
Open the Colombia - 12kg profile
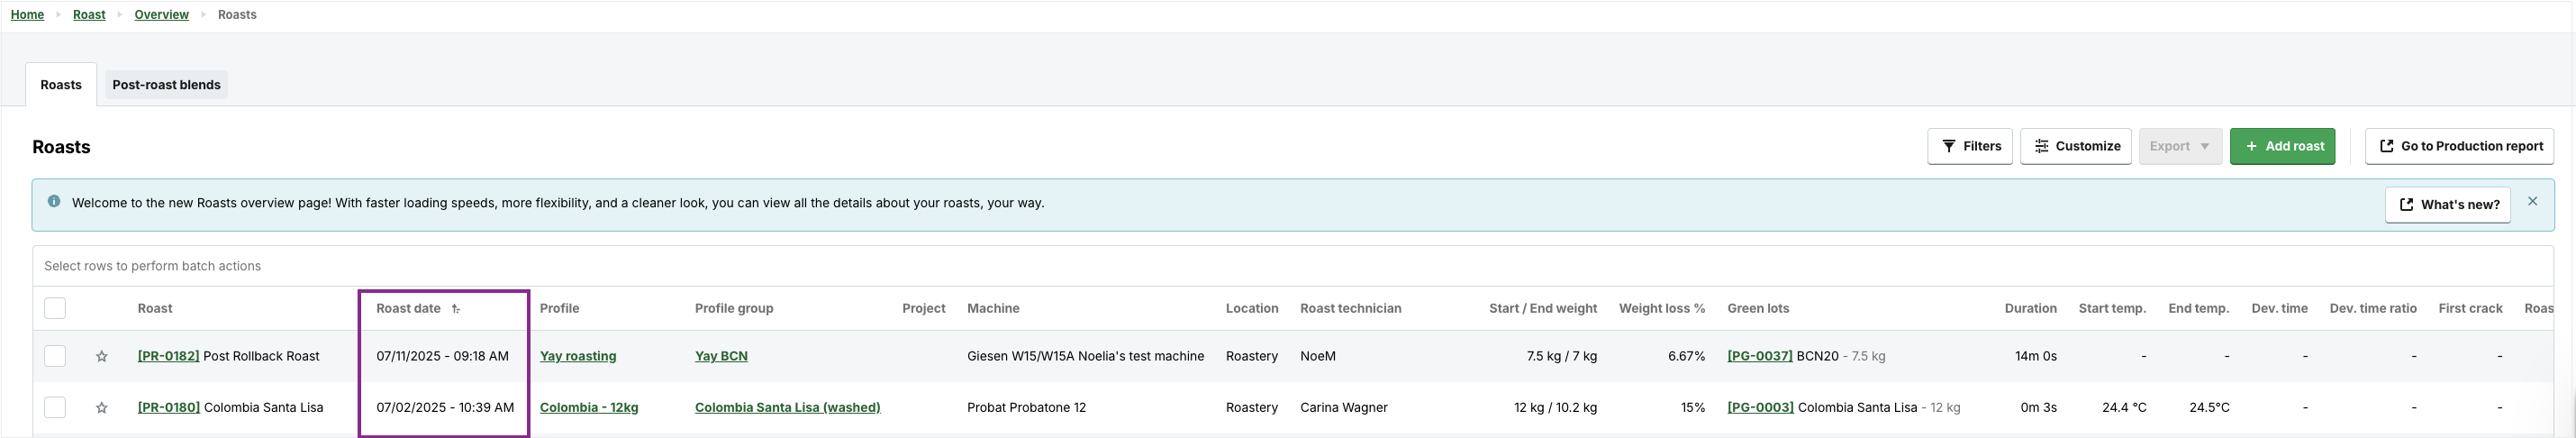589,408
